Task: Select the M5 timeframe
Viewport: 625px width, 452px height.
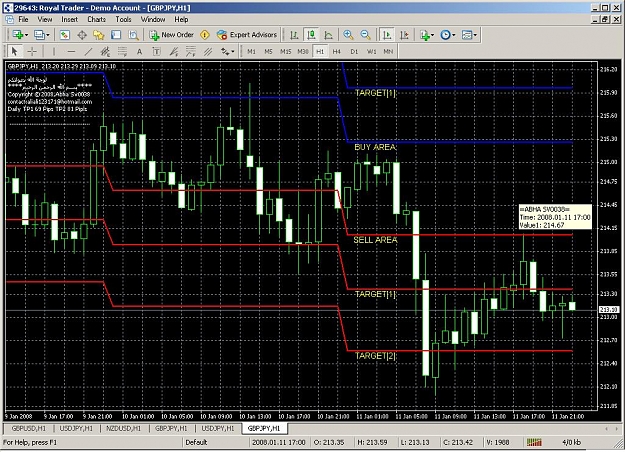Action: (268, 51)
